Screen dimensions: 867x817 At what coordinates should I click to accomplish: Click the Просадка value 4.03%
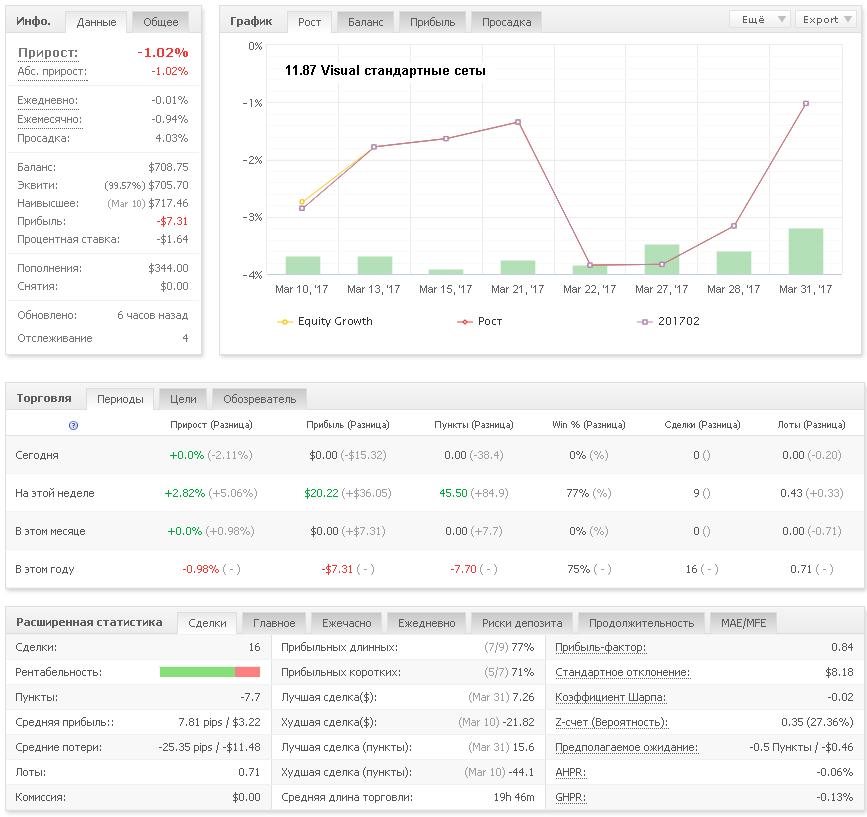click(x=171, y=138)
